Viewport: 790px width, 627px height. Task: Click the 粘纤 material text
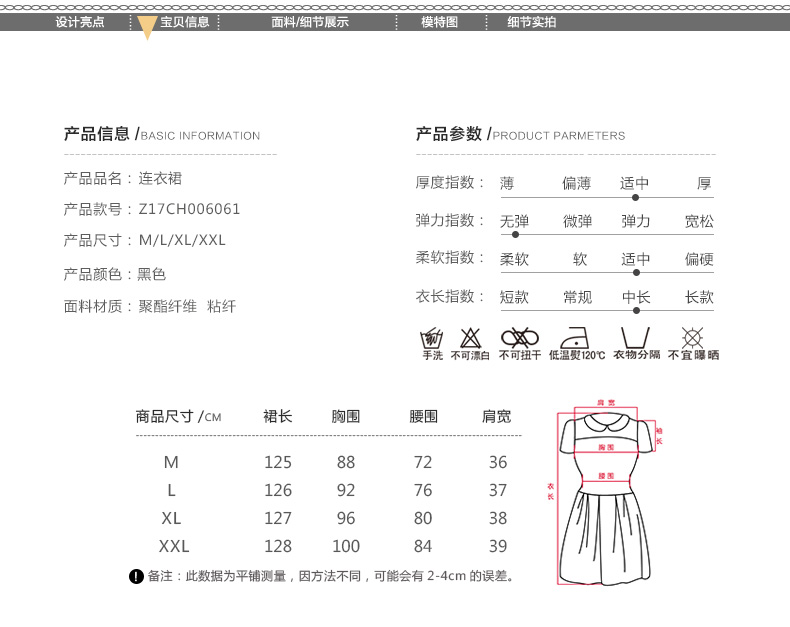coord(221,306)
